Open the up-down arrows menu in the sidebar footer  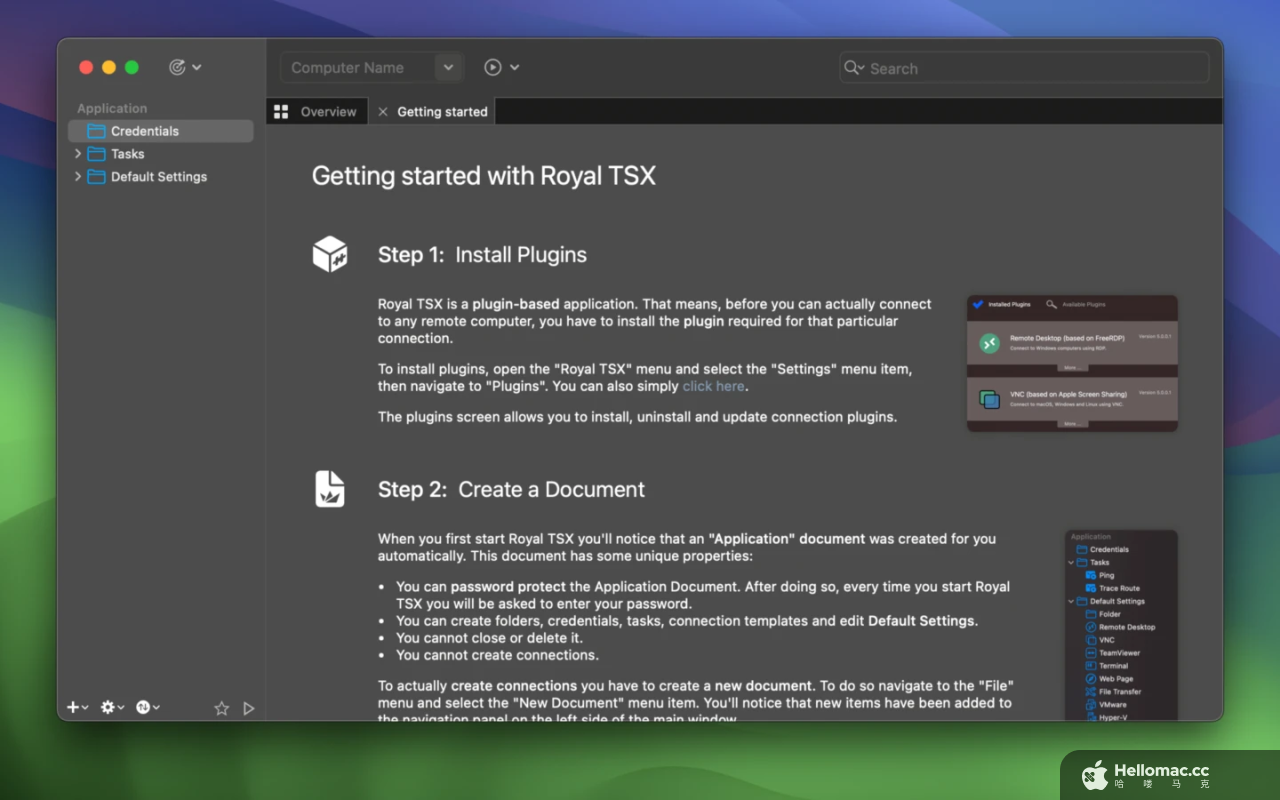(x=147, y=707)
